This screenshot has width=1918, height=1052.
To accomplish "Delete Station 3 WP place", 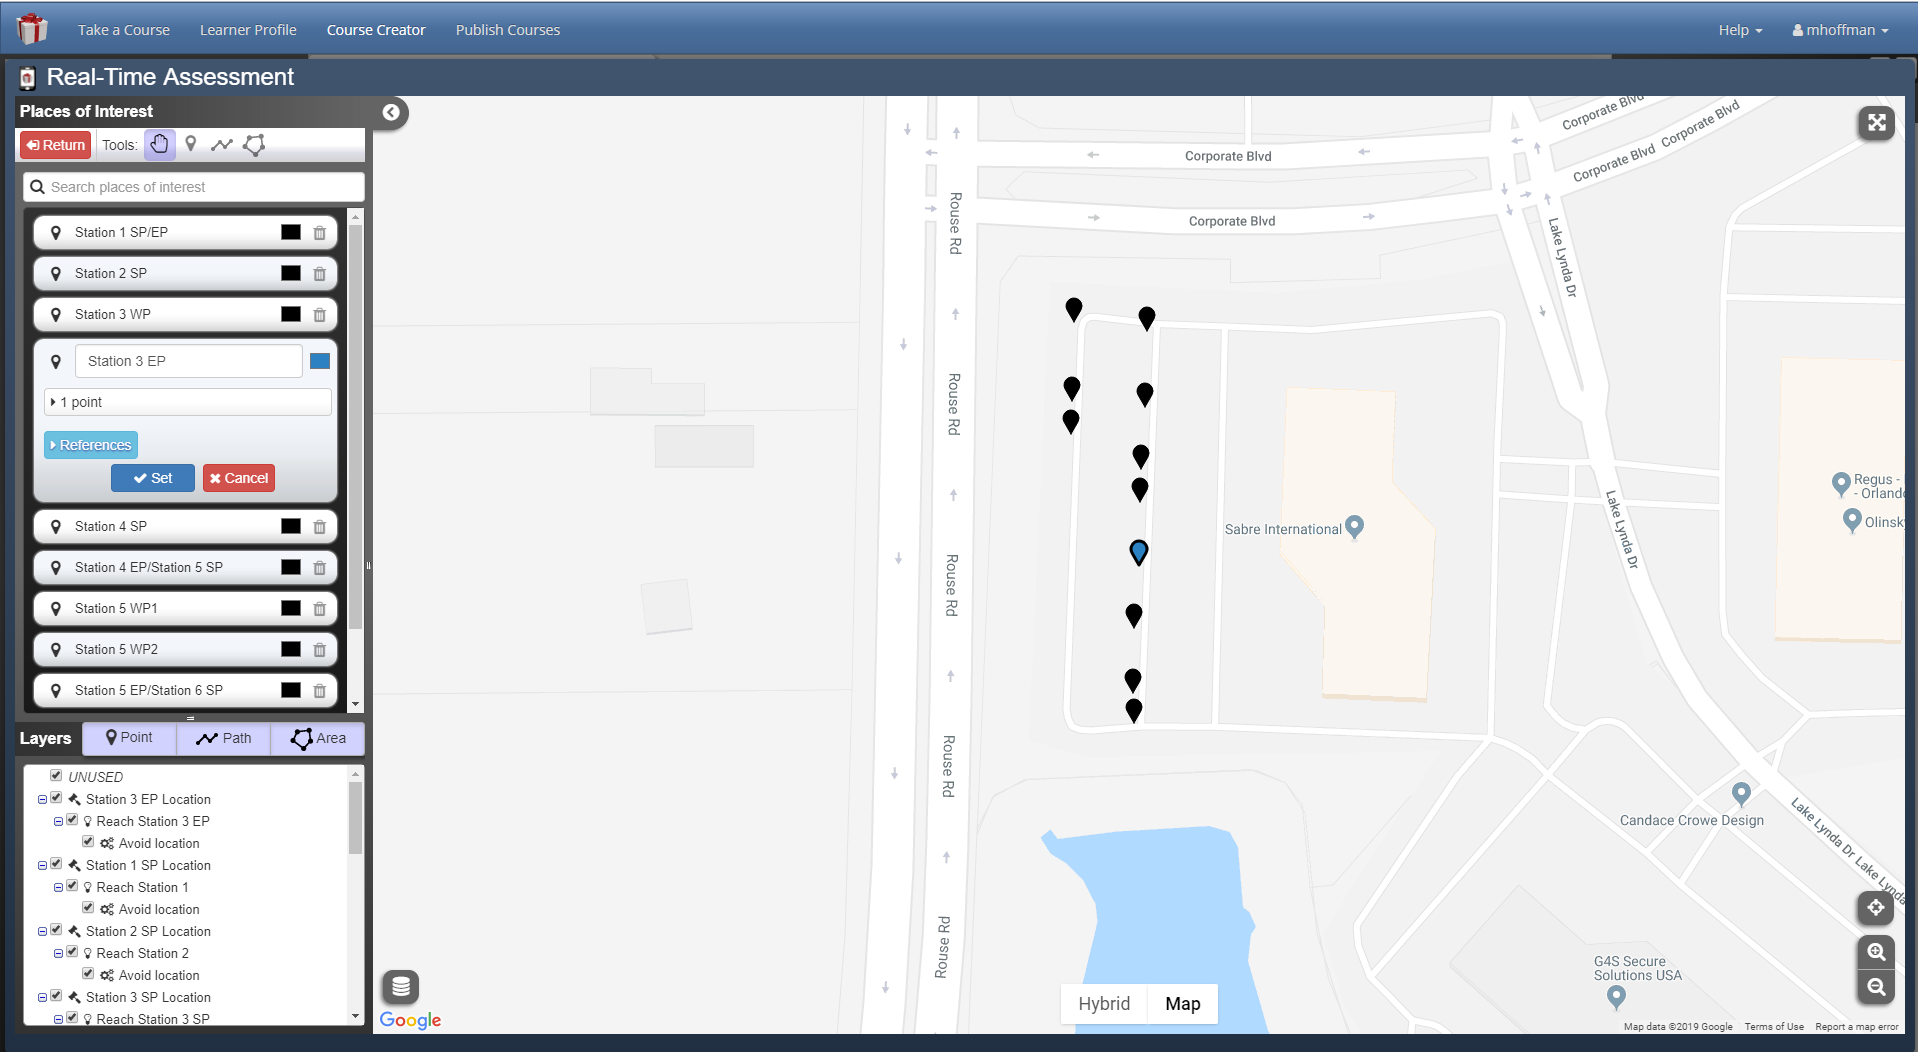I will 320,315.
